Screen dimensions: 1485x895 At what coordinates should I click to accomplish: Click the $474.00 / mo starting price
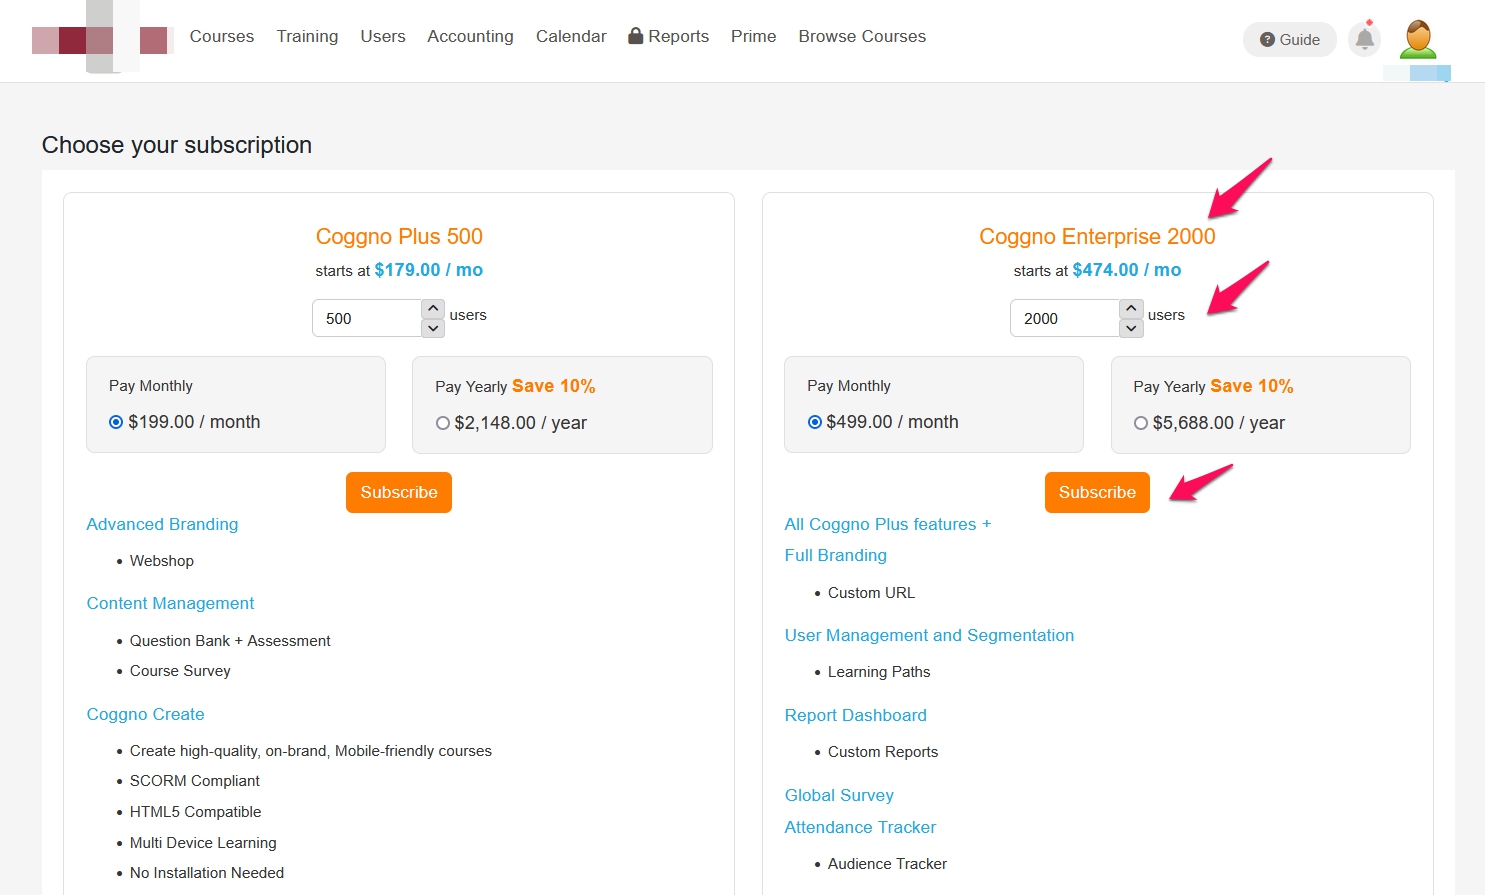[x=1126, y=270]
